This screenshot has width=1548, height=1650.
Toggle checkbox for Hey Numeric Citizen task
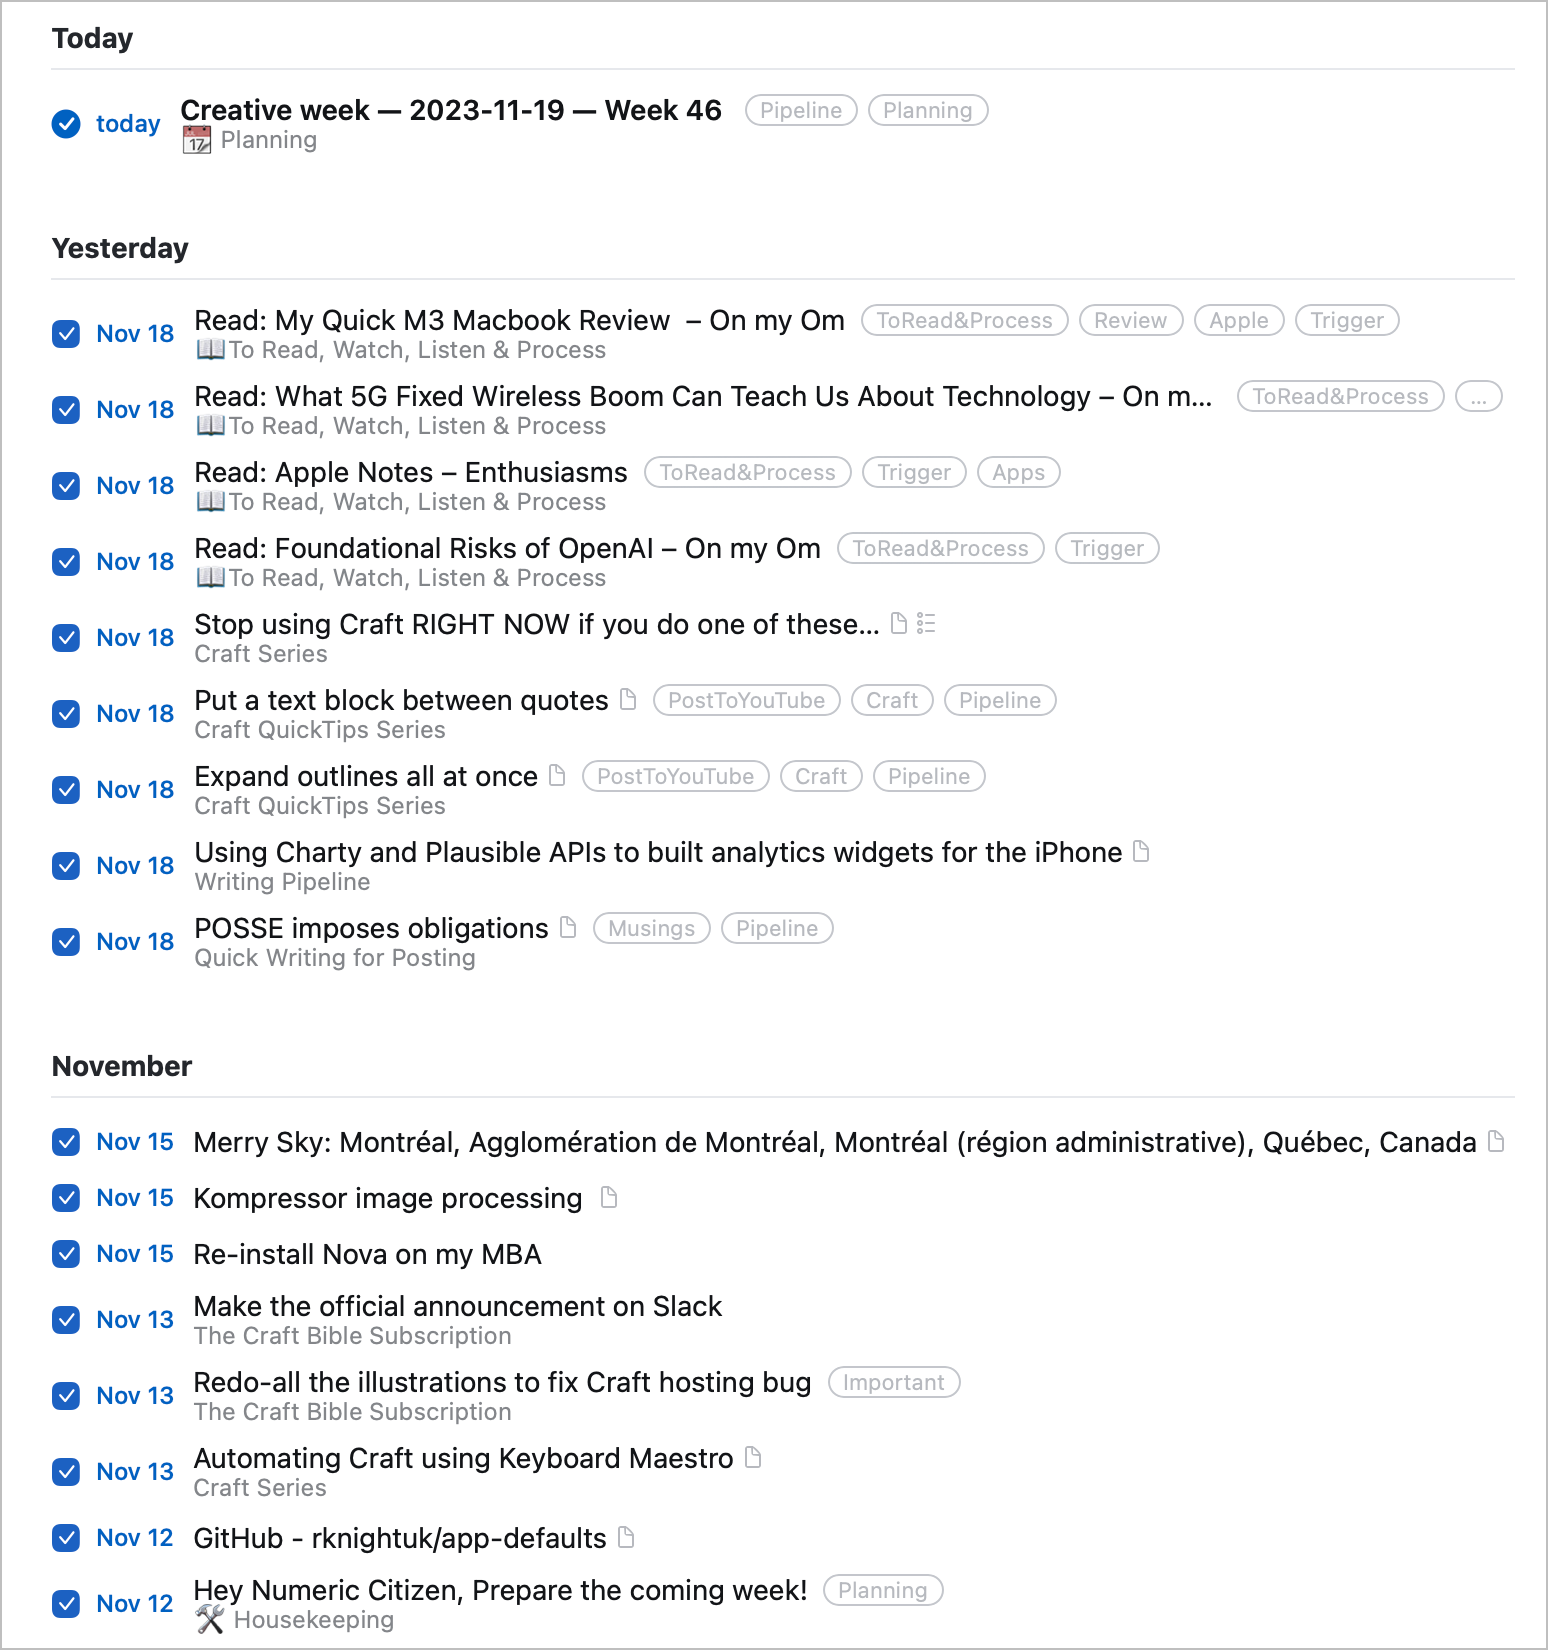pyautogui.click(x=66, y=1604)
